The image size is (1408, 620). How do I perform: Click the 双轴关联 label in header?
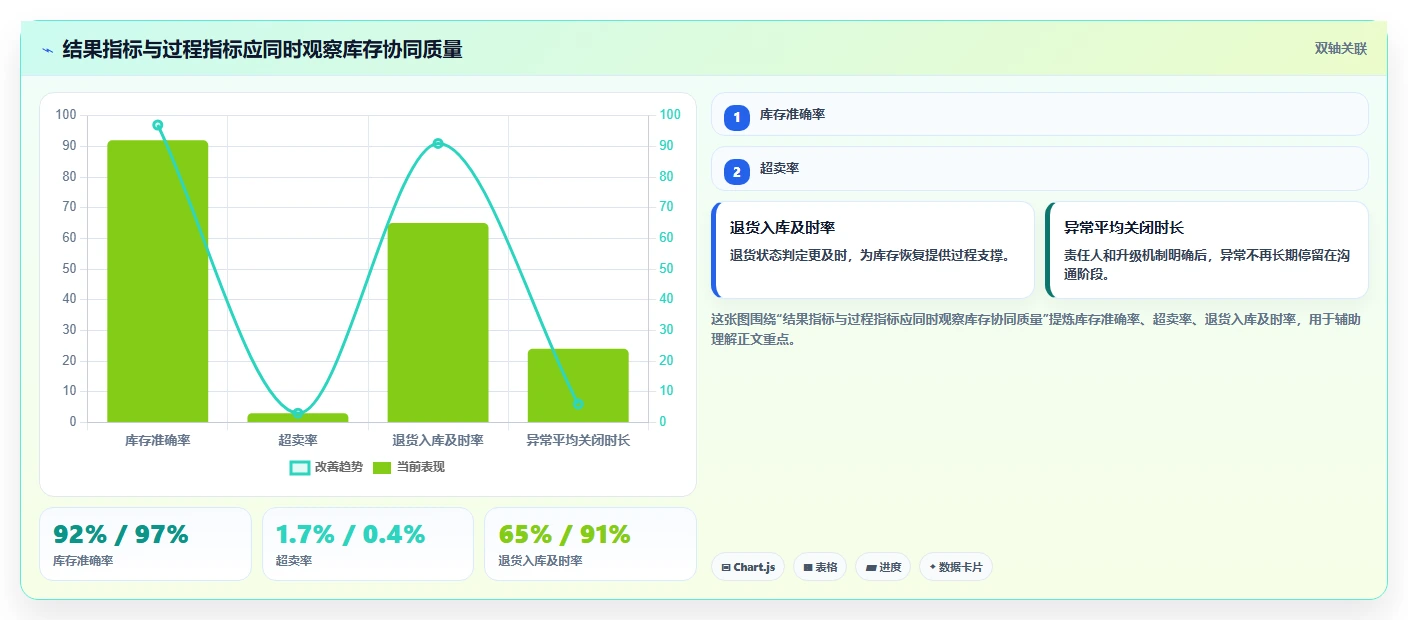click(x=1340, y=48)
